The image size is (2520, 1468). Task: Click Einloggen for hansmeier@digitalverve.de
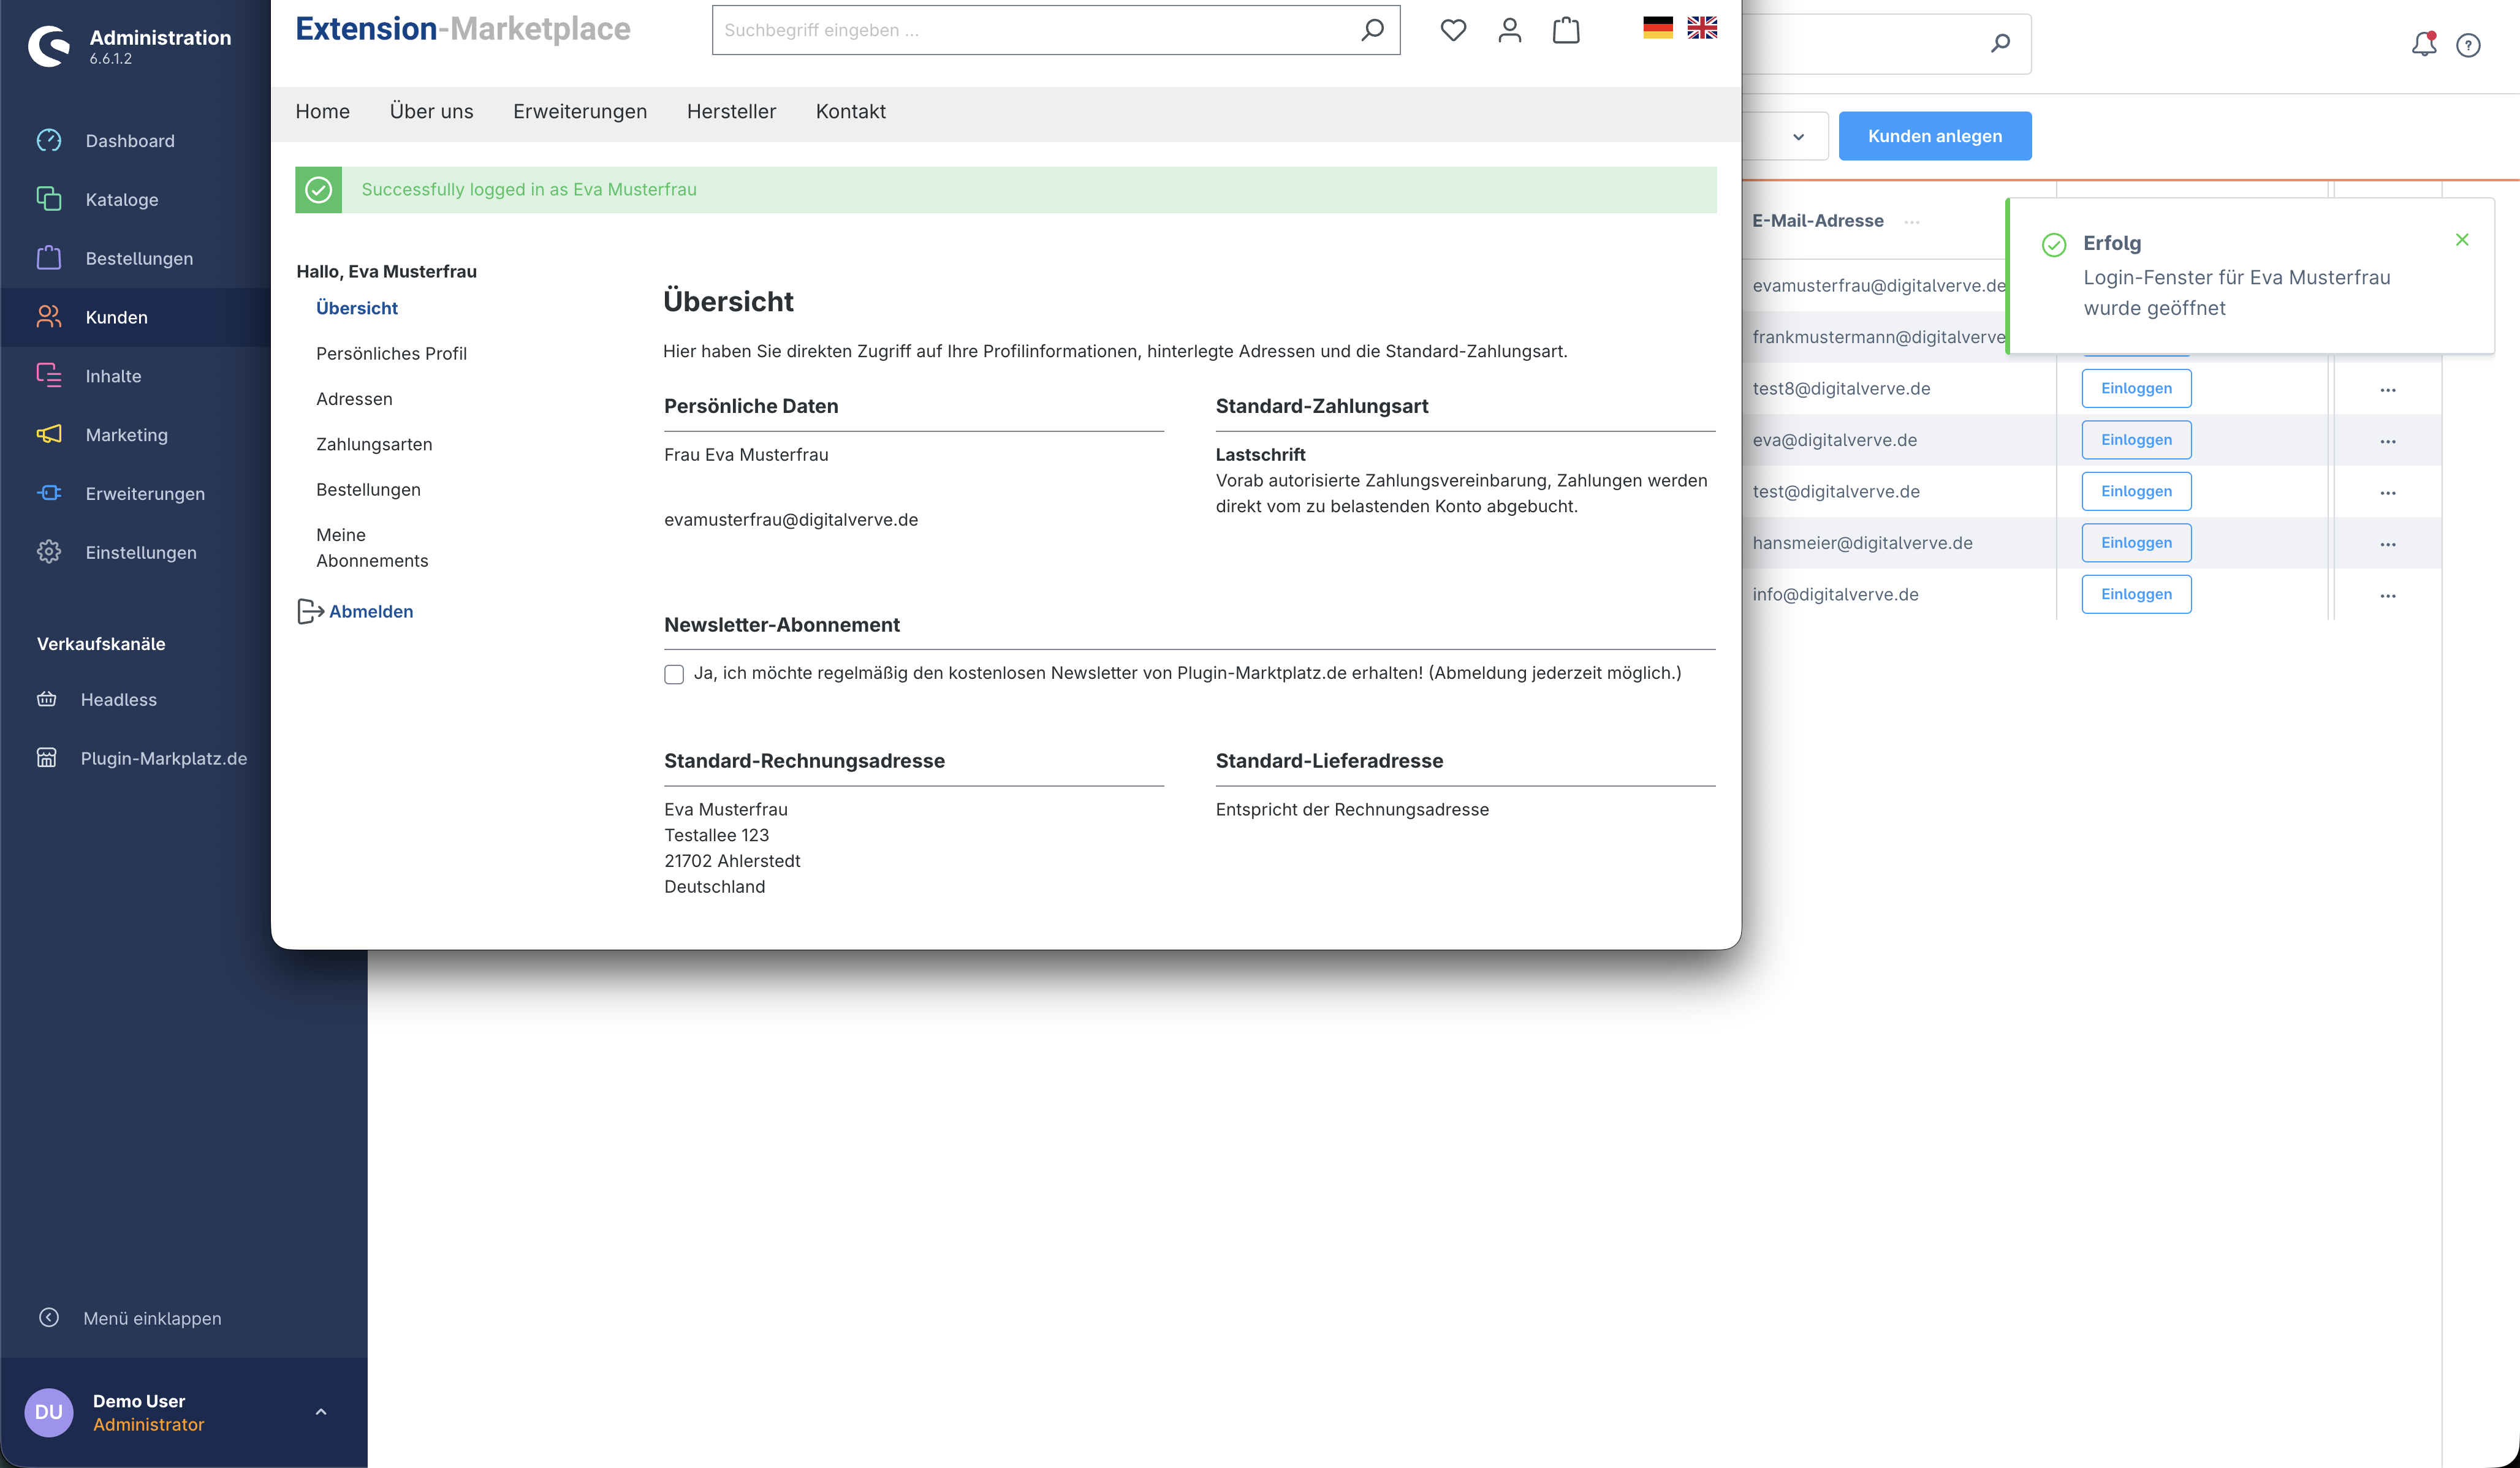(x=2136, y=542)
